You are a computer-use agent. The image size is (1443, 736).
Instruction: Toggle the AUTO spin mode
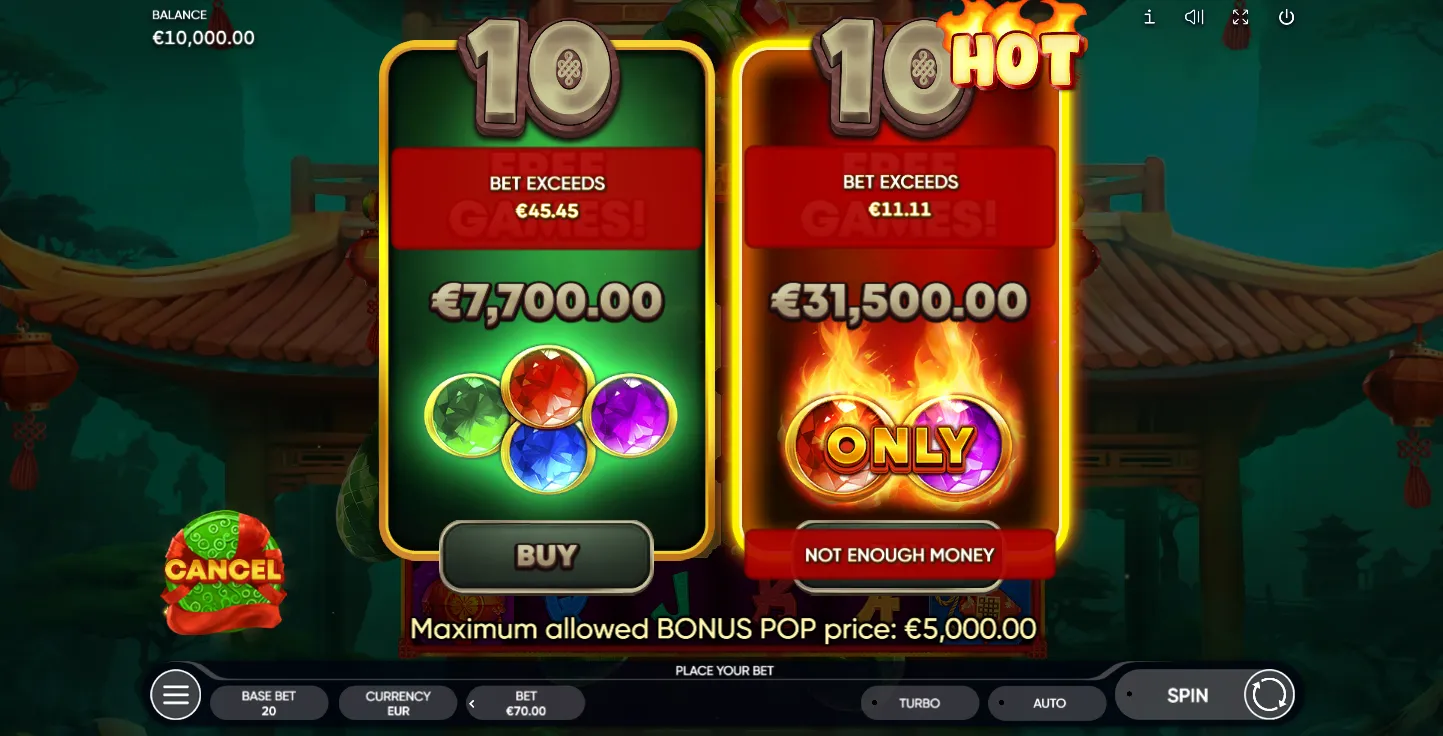1048,703
